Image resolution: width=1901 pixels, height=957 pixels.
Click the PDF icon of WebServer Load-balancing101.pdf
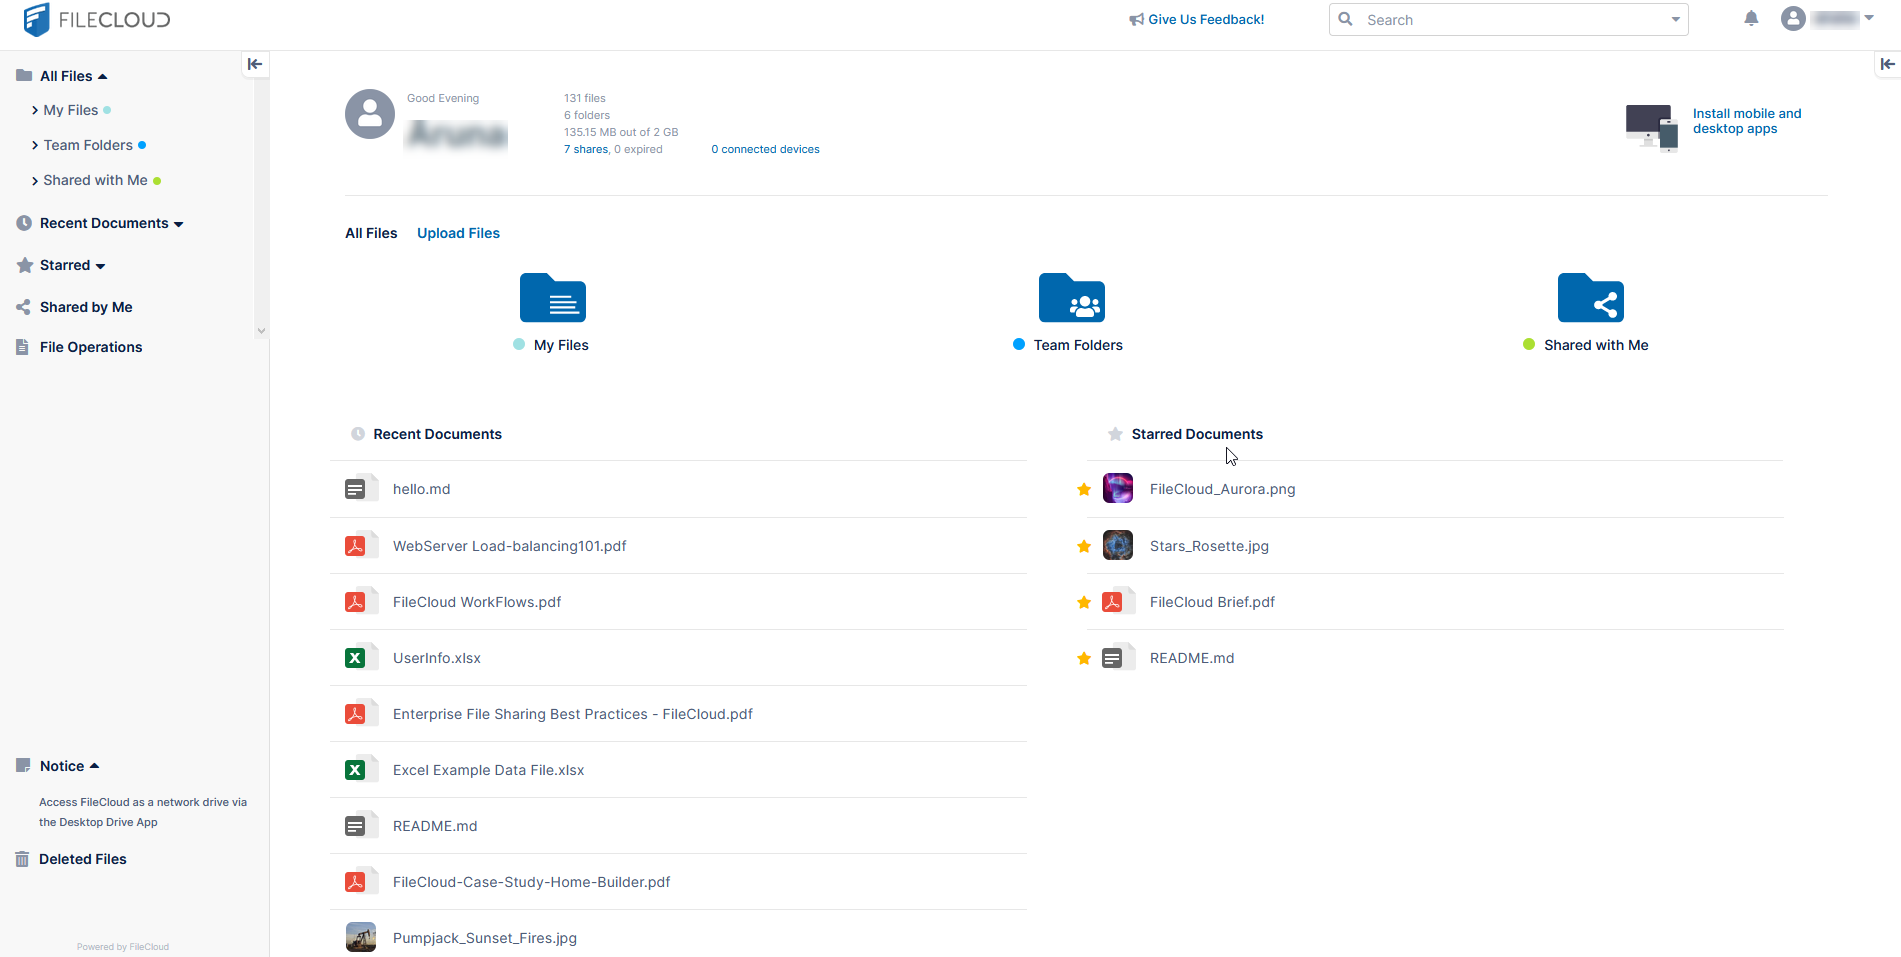coord(360,545)
